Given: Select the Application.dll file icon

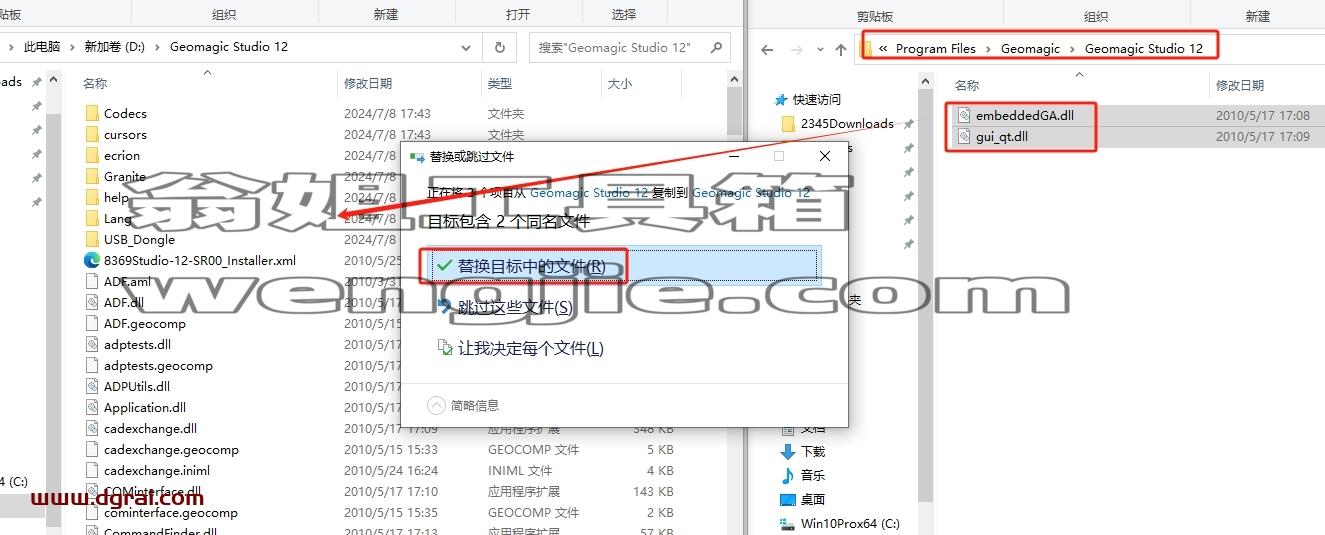Looking at the screenshot, I should point(92,407).
